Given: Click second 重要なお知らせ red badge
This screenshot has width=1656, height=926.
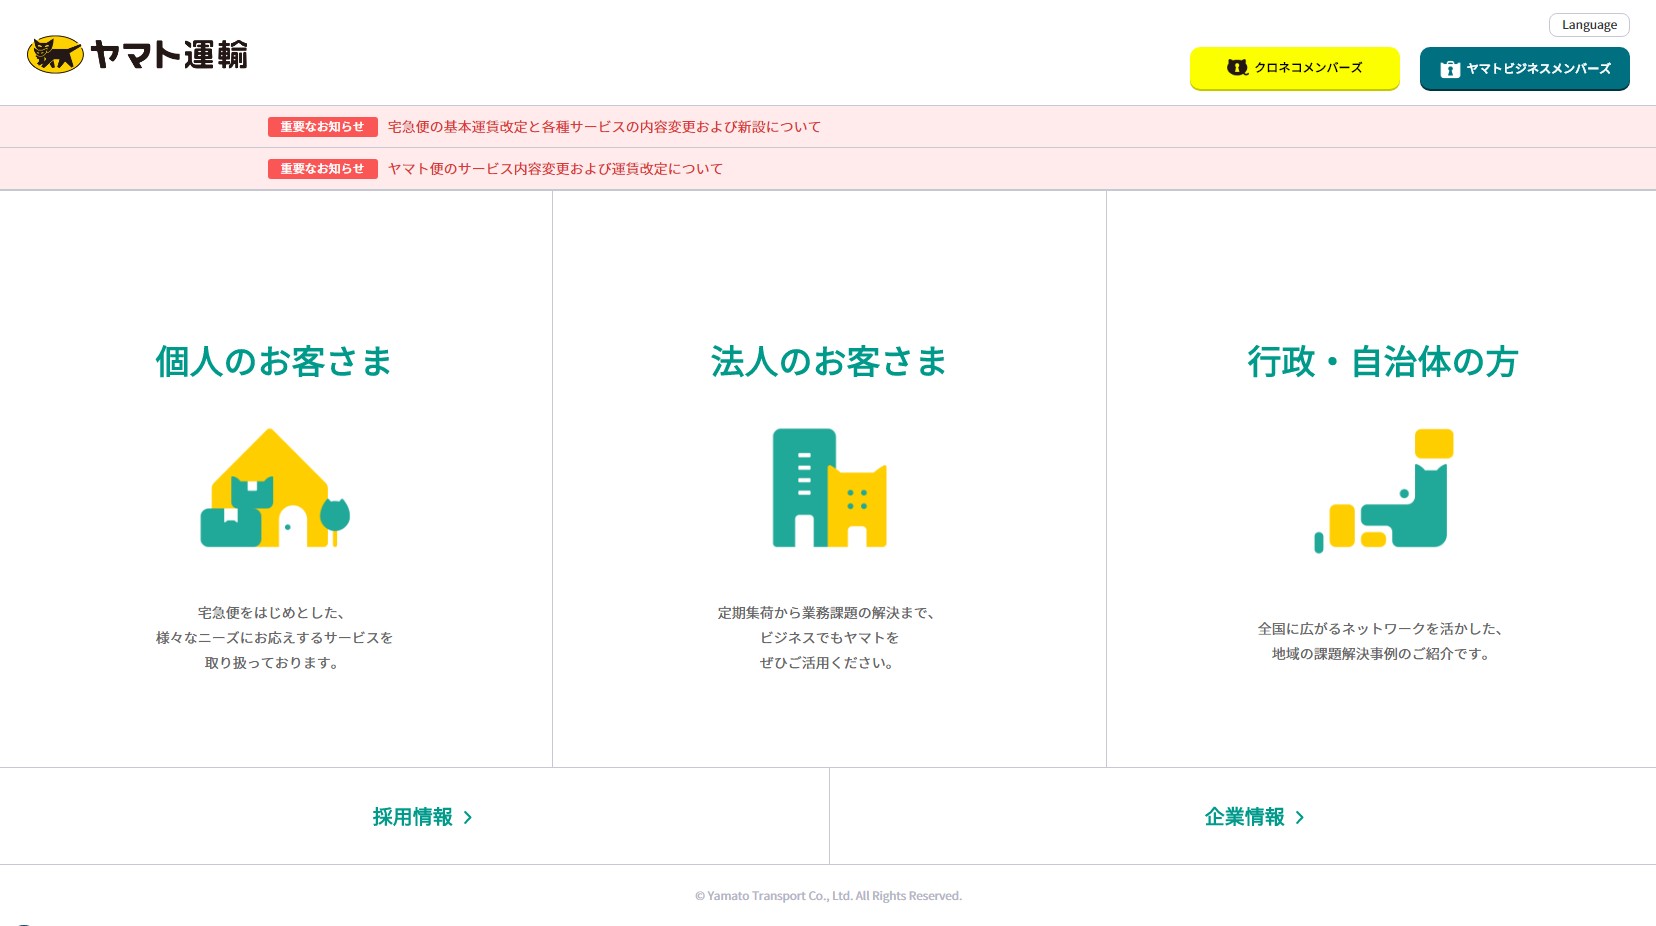Looking at the screenshot, I should coord(322,169).
